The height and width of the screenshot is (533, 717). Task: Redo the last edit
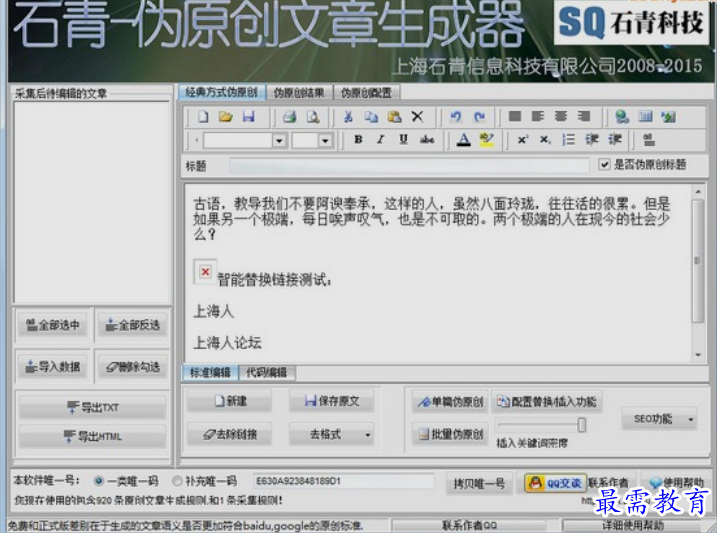(x=479, y=117)
